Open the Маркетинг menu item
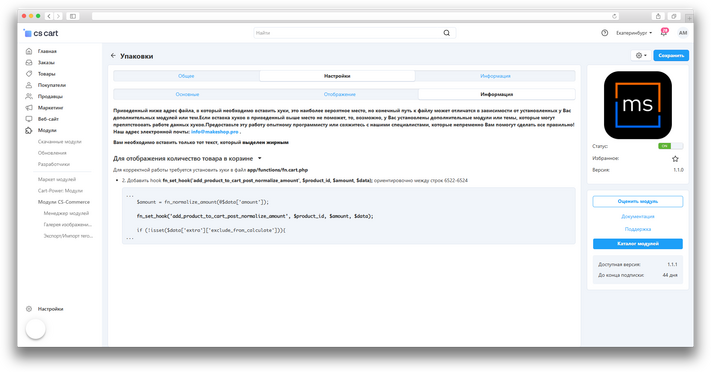The image size is (711, 372). pyautogui.click(x=50, y=108)
